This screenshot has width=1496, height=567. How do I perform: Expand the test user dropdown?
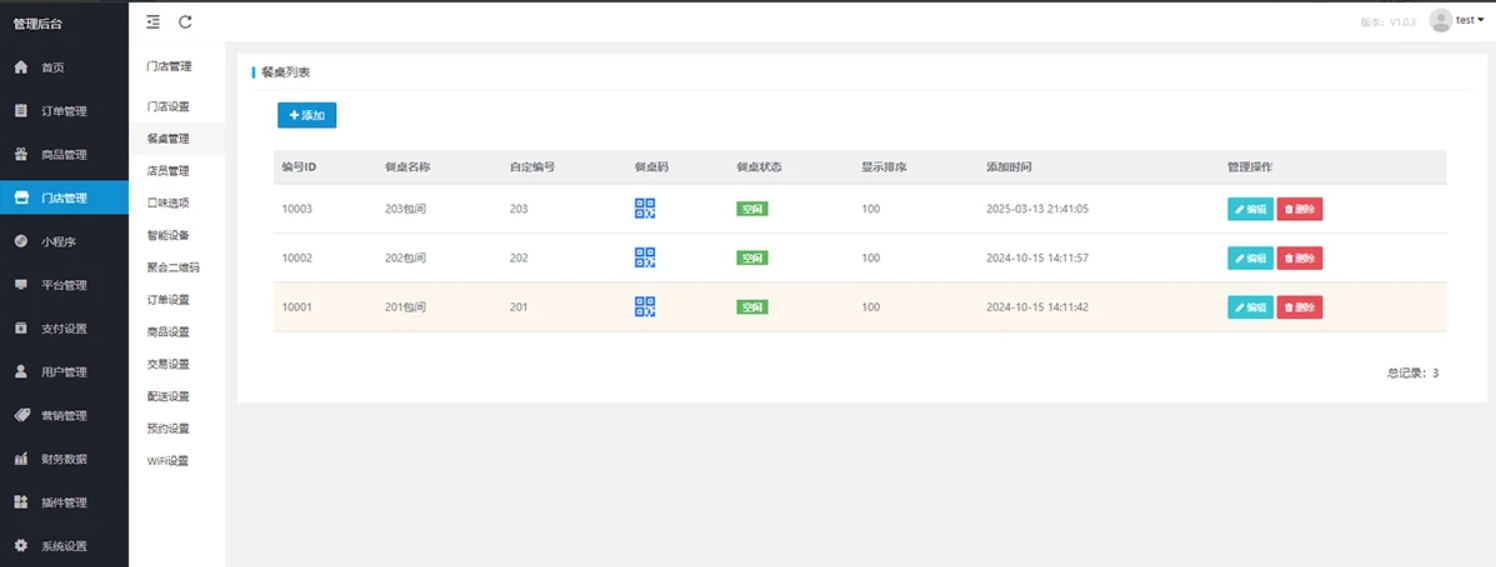(1470, 21)
